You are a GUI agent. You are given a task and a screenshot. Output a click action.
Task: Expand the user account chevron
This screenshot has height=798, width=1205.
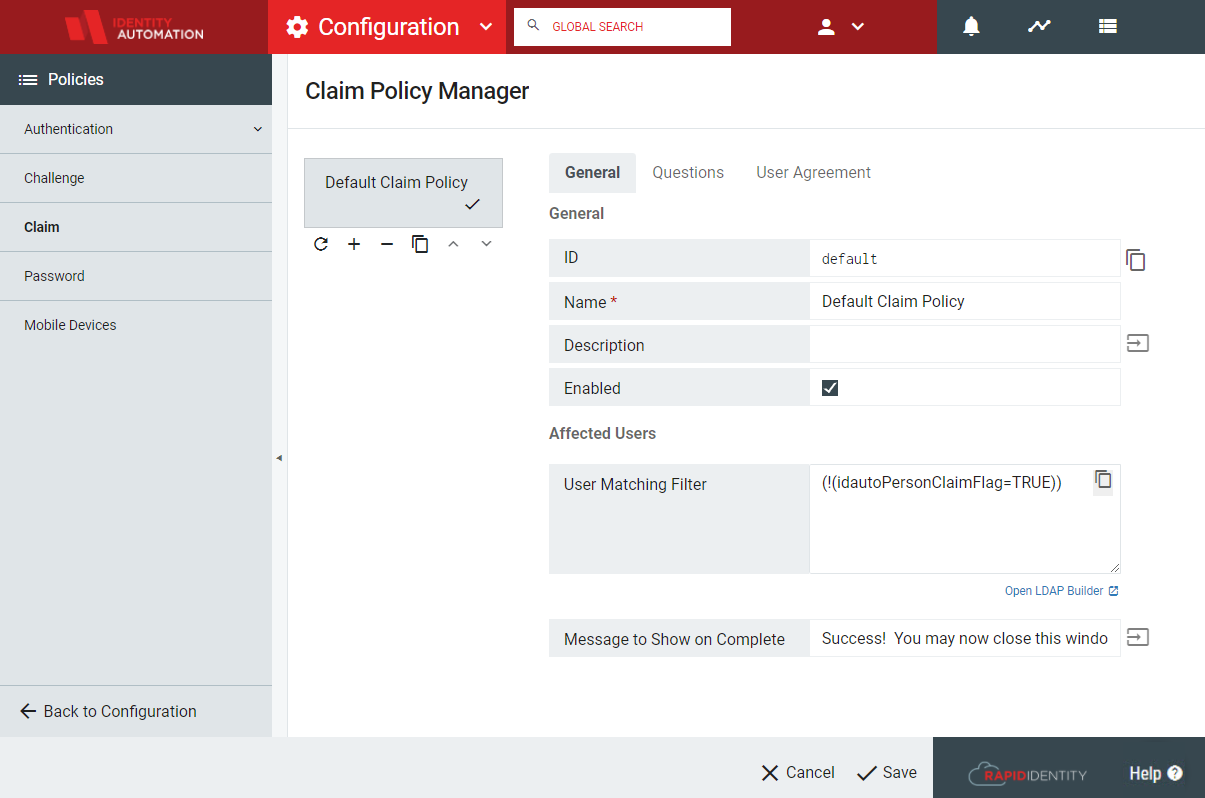click(x=858, y=27)
